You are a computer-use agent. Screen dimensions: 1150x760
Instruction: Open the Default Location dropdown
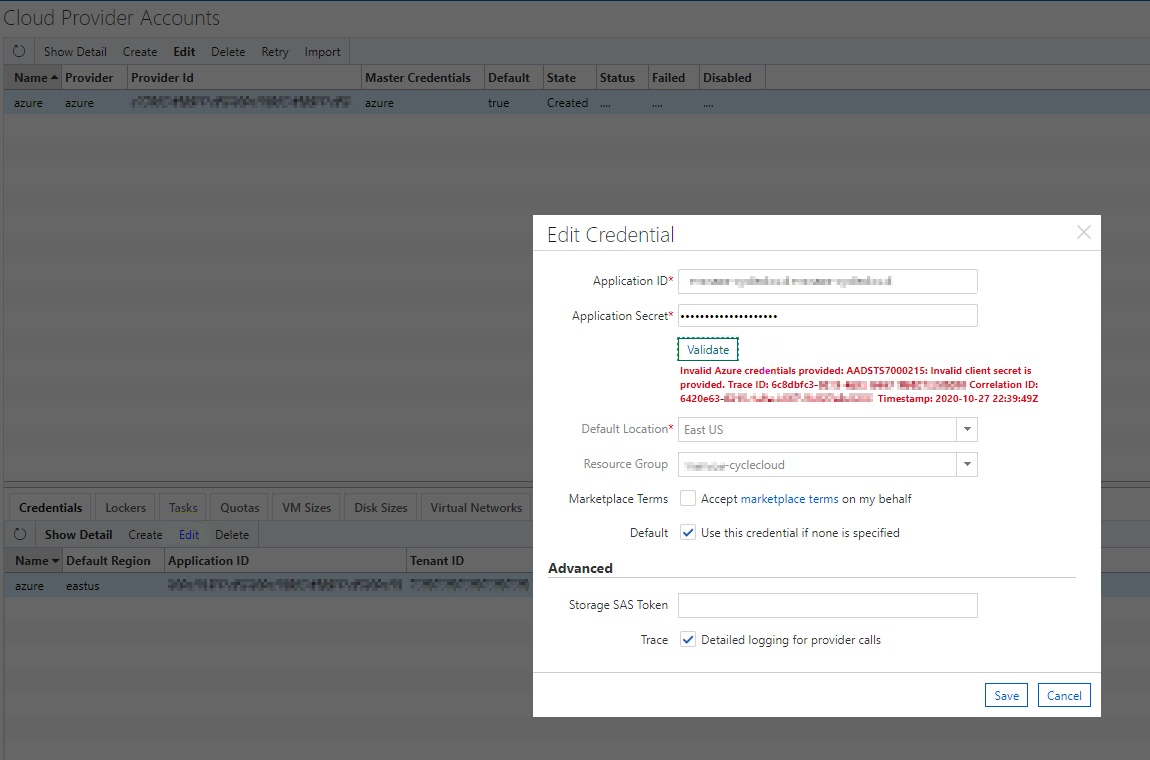pos(967,429)
